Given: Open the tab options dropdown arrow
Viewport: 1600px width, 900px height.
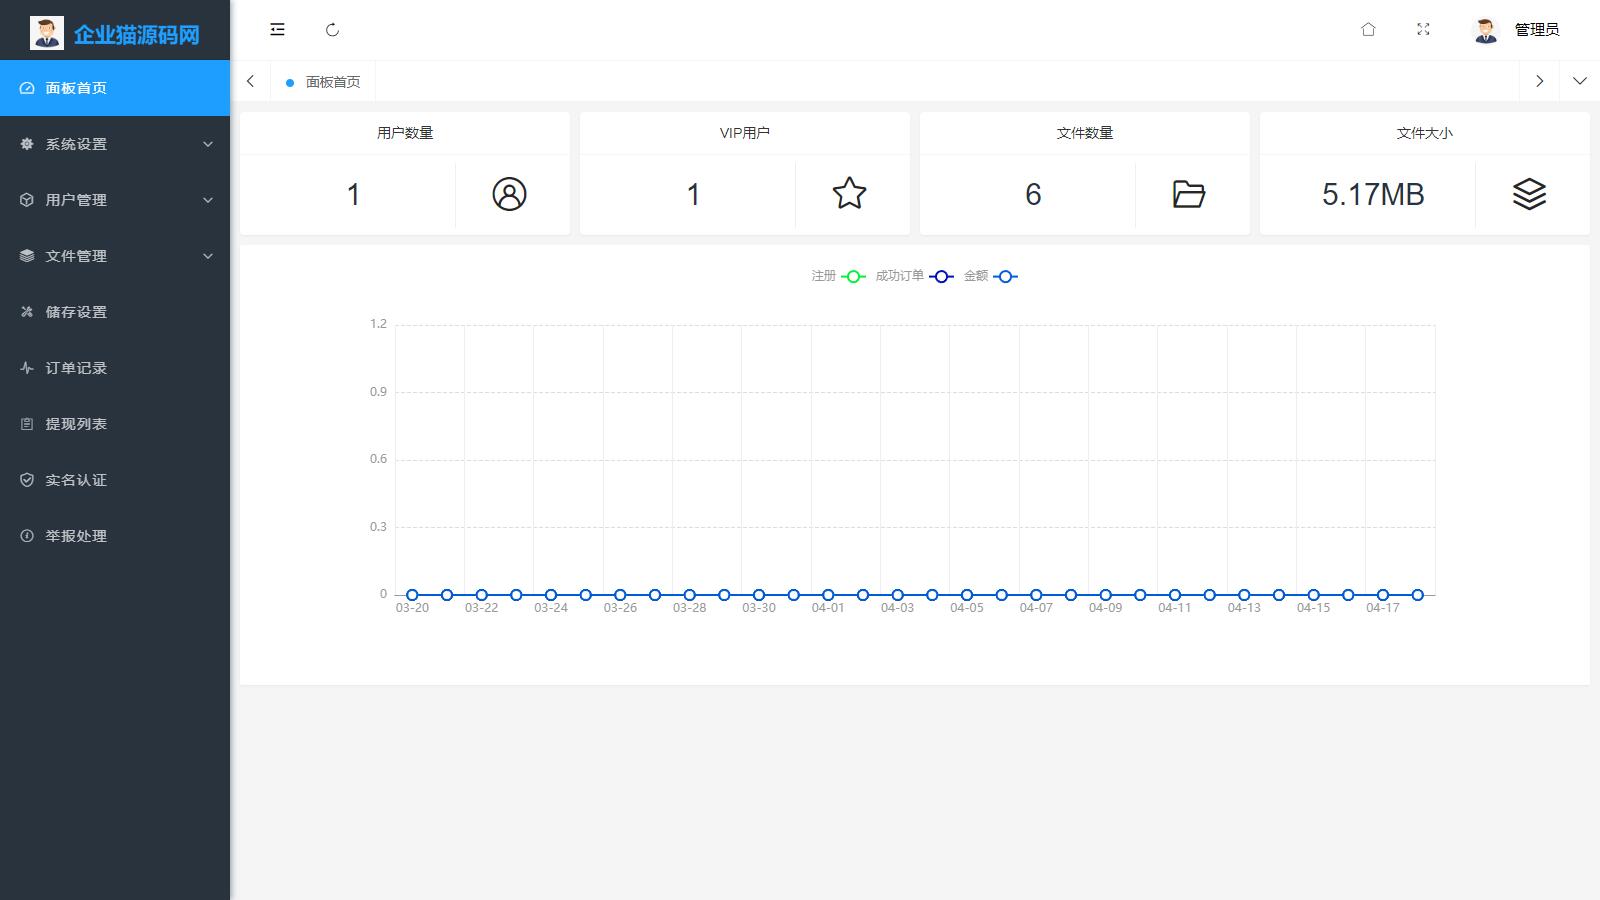Looking at the screenshot, I should [1579, 81].
